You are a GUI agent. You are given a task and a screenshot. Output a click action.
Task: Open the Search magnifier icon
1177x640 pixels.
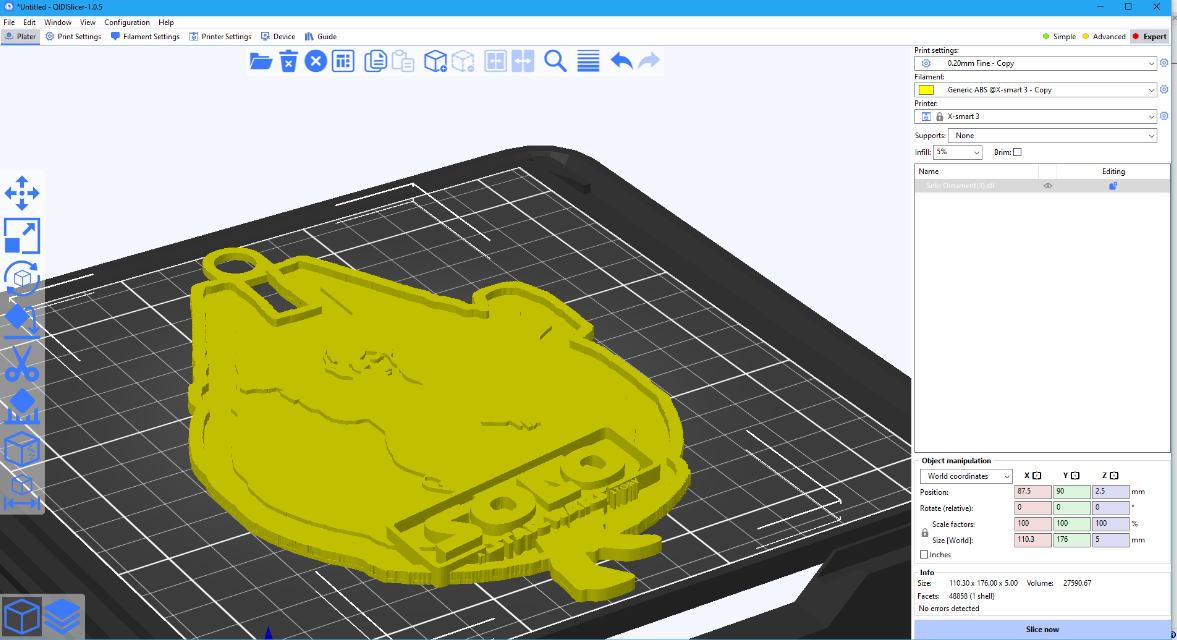(x=555, y=61)
